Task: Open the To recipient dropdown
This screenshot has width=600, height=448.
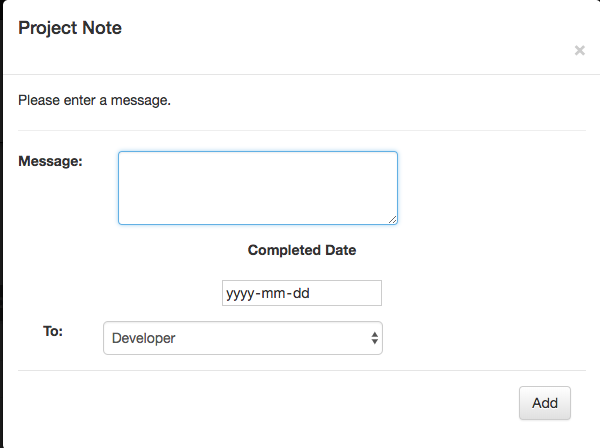Action: 243,338
